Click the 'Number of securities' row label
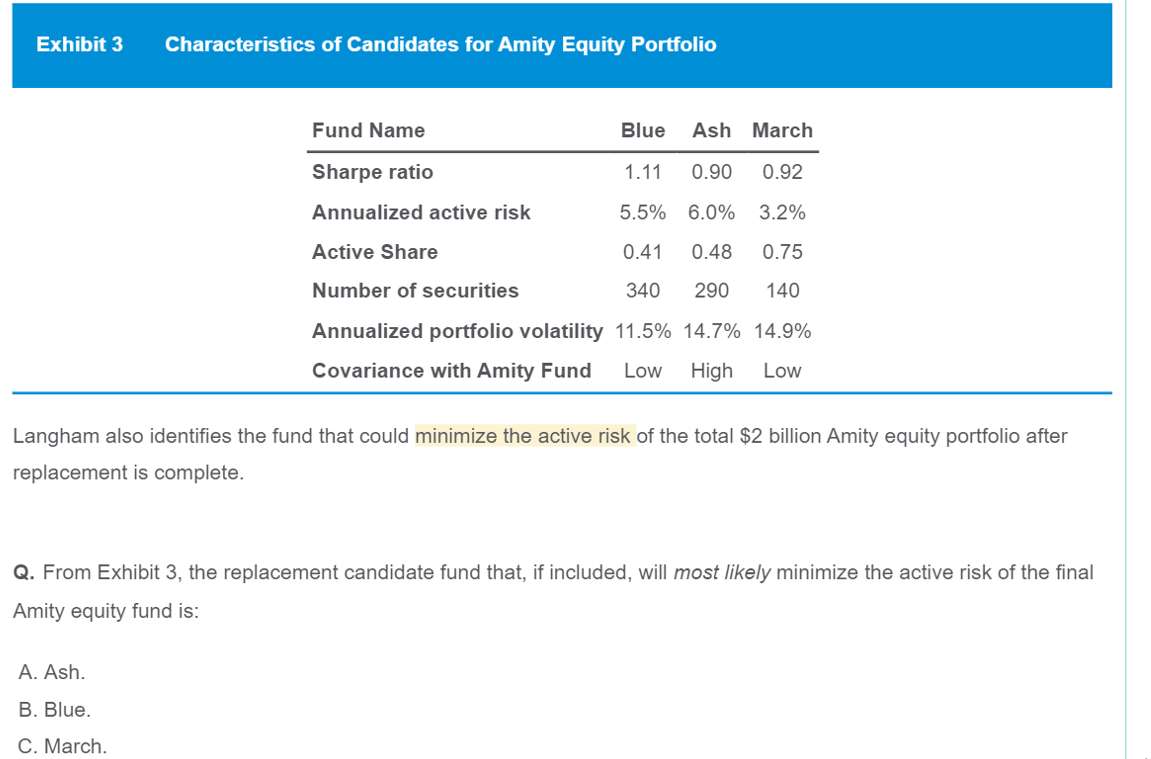The width and height of the screenshot is (1151, 759). (x=415, y=291)
